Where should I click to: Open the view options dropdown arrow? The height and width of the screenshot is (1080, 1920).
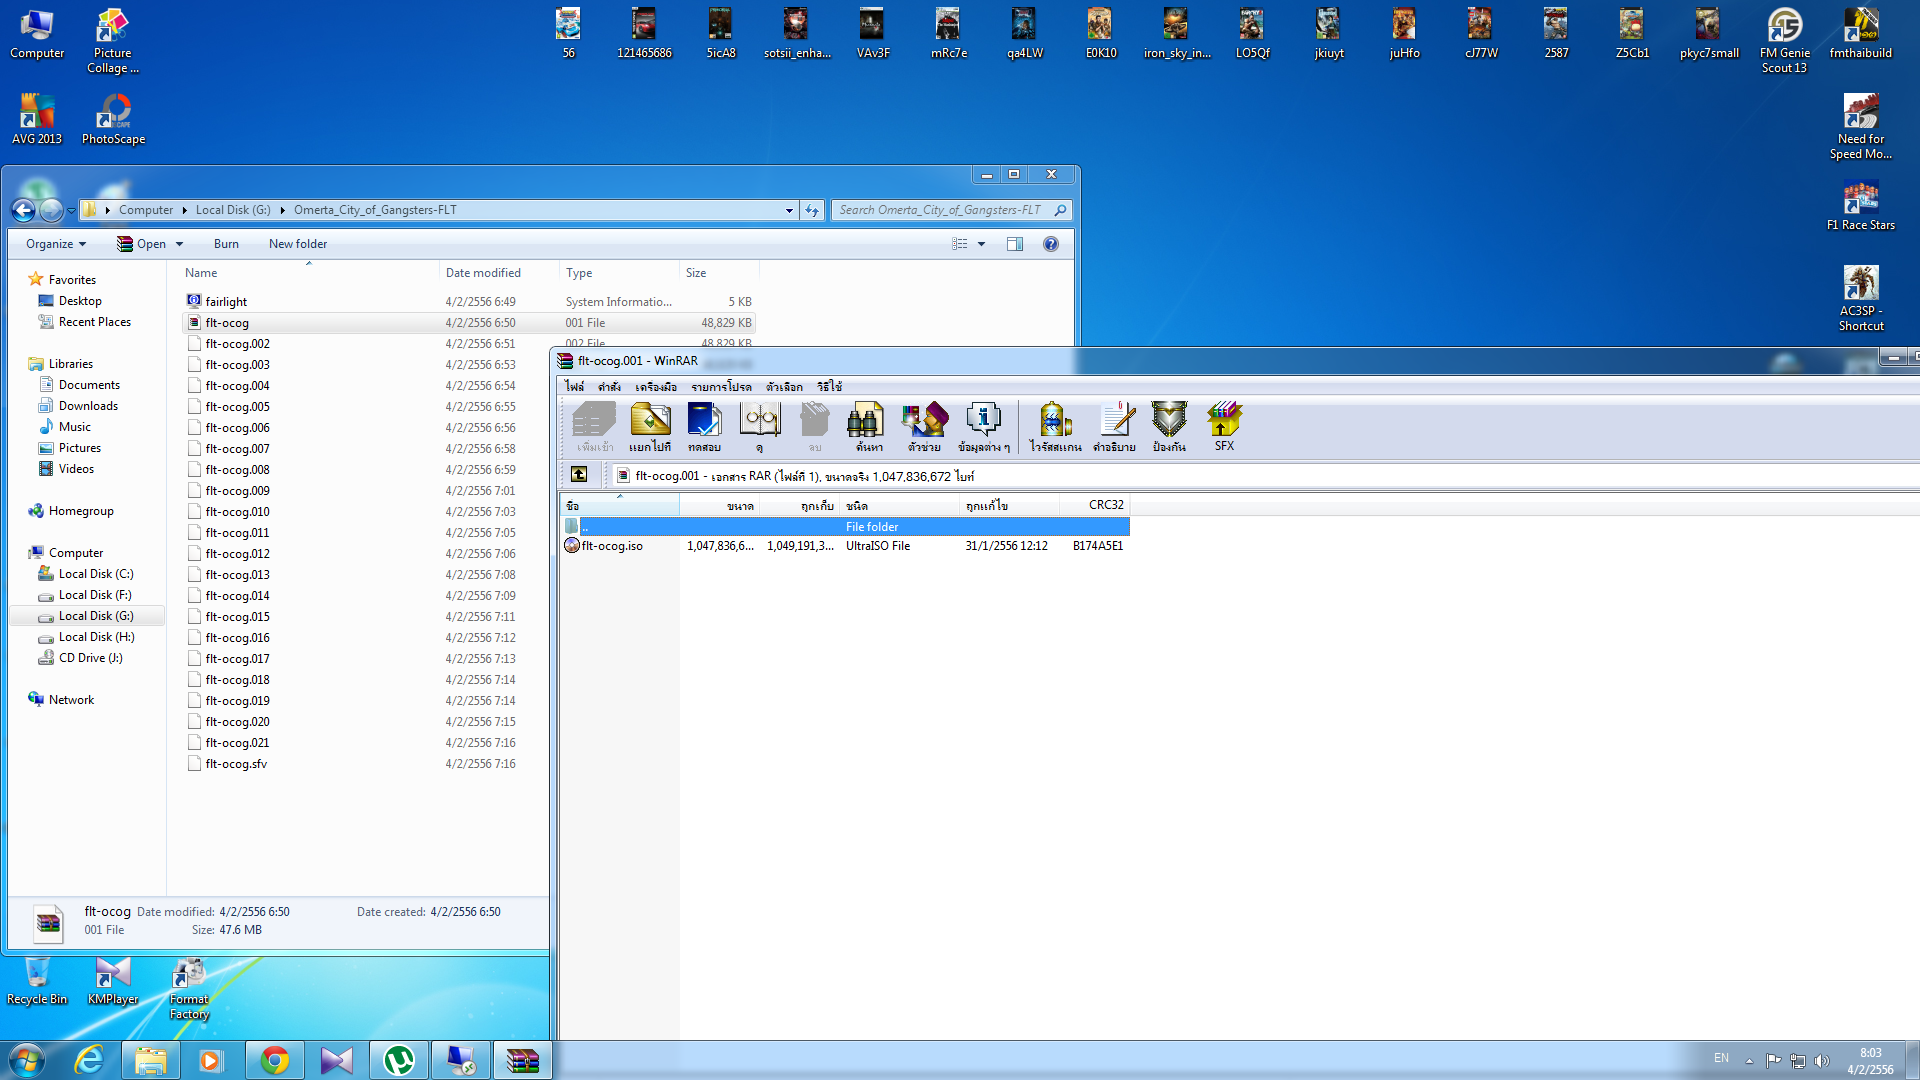981,244
